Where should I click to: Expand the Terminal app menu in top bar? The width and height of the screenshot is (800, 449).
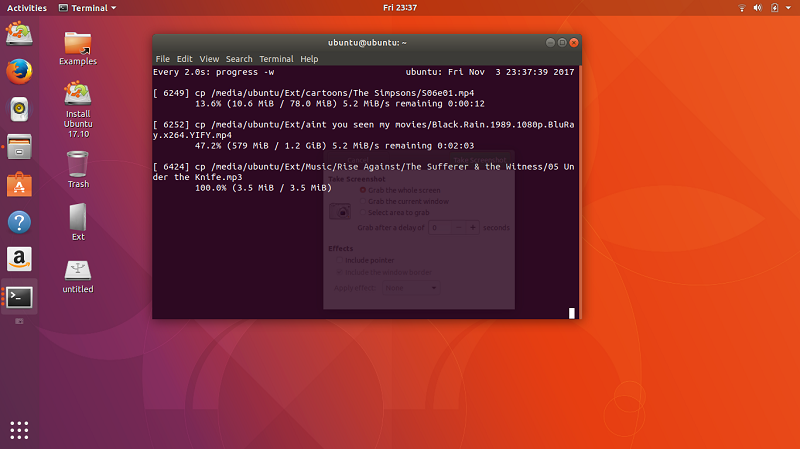(87, 7)
